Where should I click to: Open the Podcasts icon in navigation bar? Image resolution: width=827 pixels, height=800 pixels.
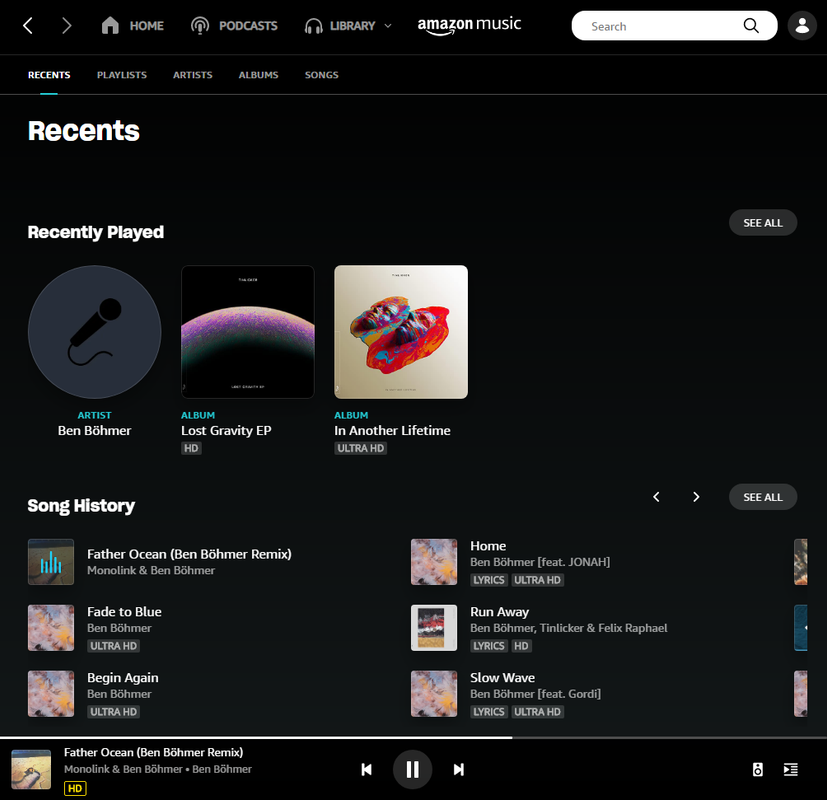tap(200, 25)
